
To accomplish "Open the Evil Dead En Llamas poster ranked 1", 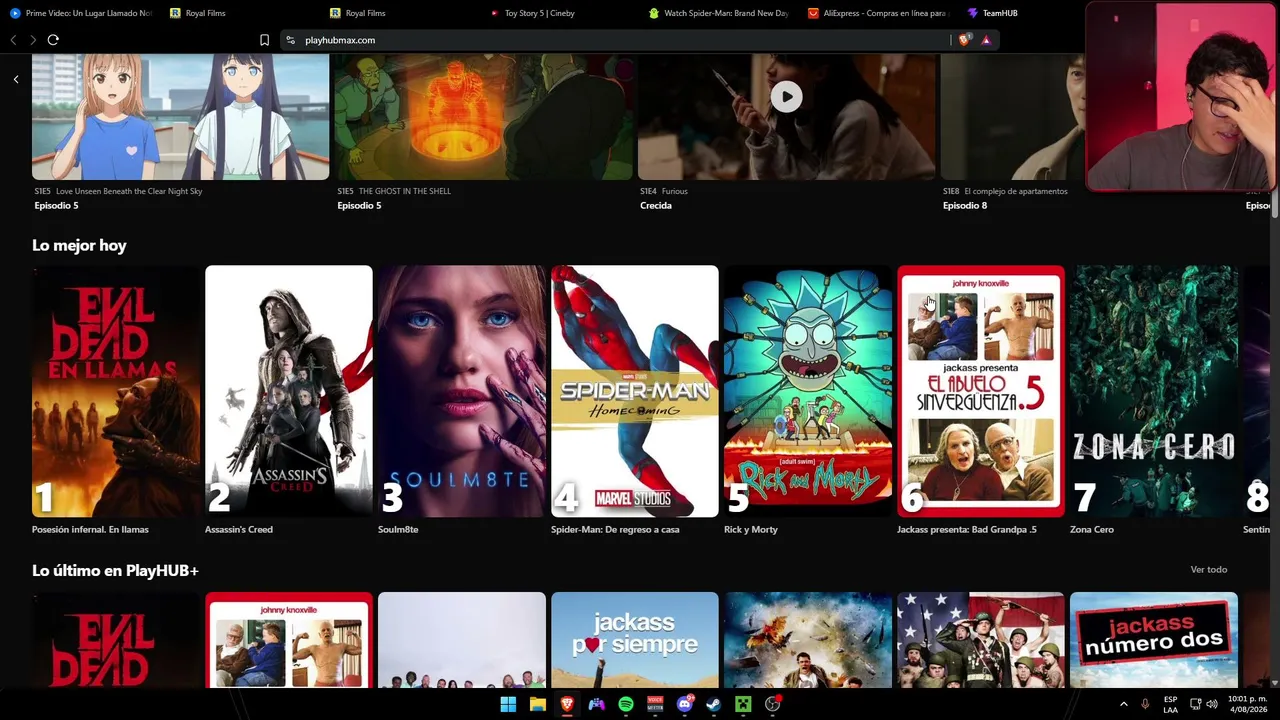I will pyautogui.click(x=116, y=391).
